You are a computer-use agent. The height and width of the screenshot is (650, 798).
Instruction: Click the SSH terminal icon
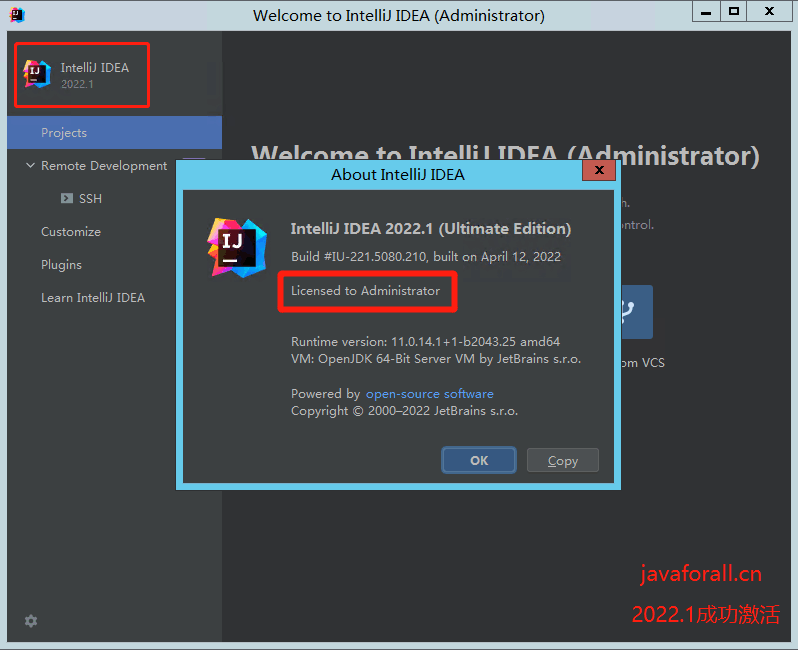point(67,198)
